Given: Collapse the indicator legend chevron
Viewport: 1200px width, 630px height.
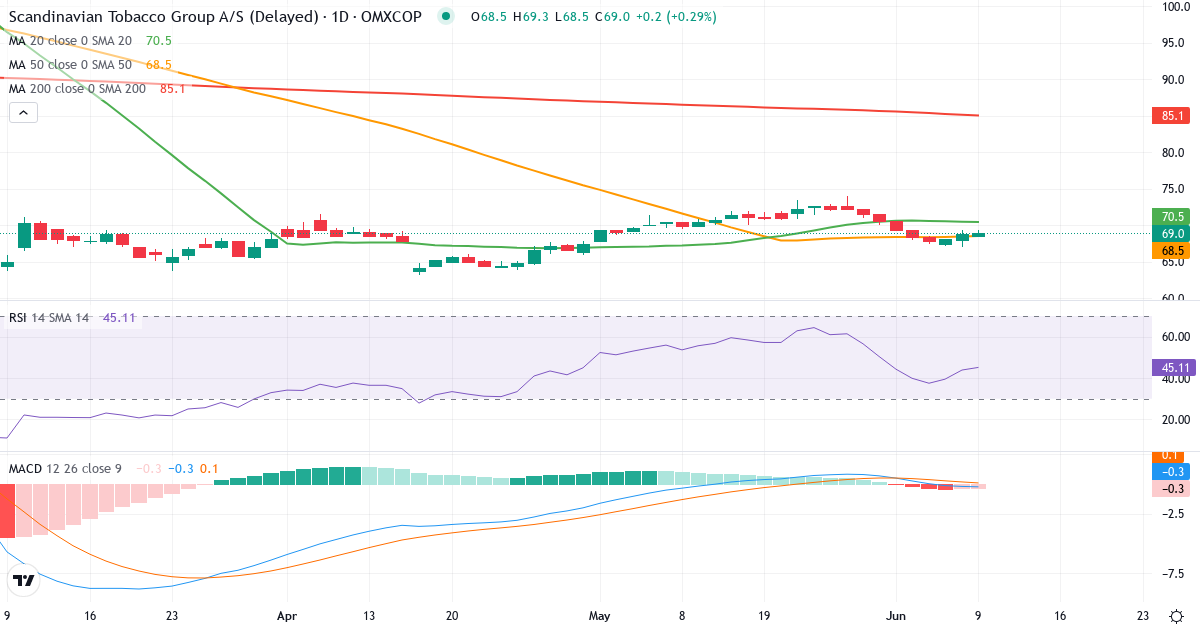Looking at the screenshot, I should 23,113.
